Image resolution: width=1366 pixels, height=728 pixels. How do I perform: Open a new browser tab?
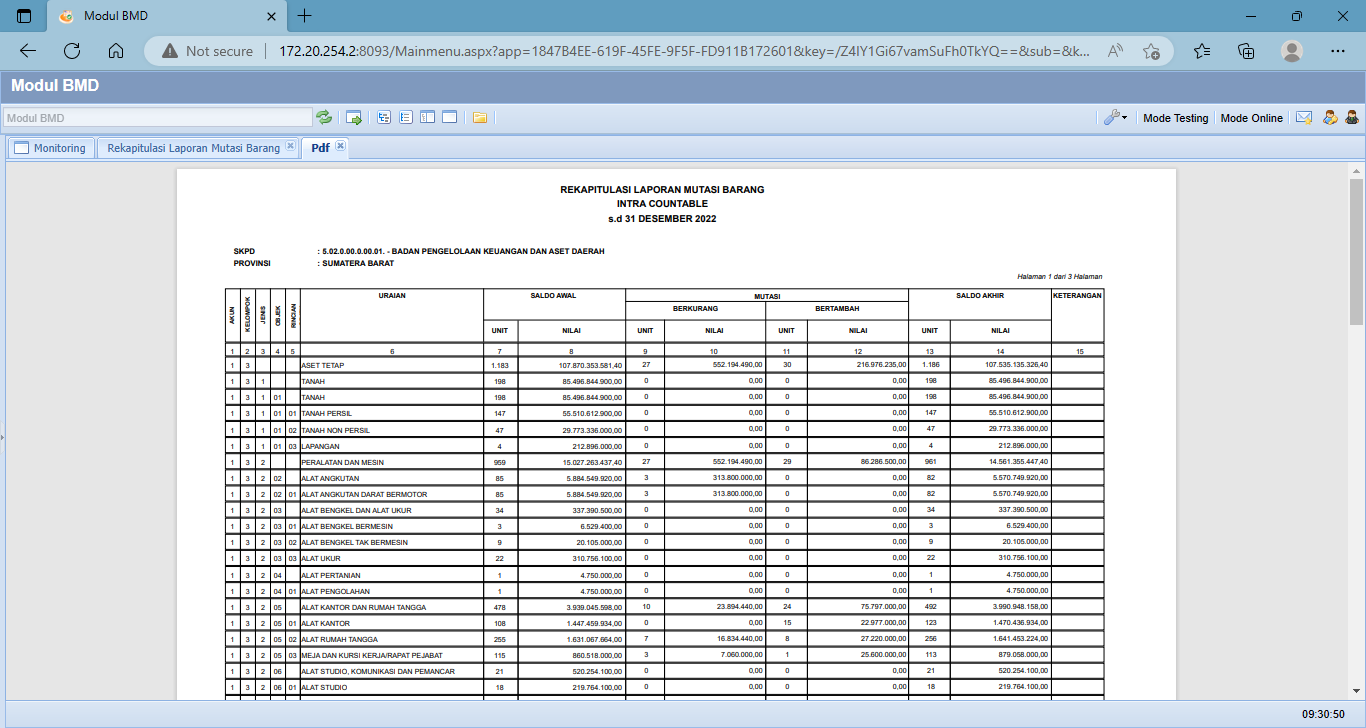click(305, 16)
